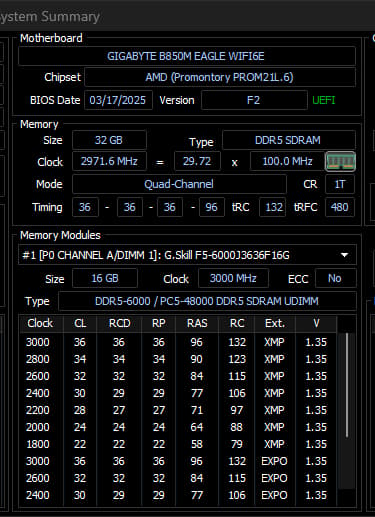This screenshot has width=375, height=517.
Task: Click the module size value 16 GB
Action: point(105,278)
